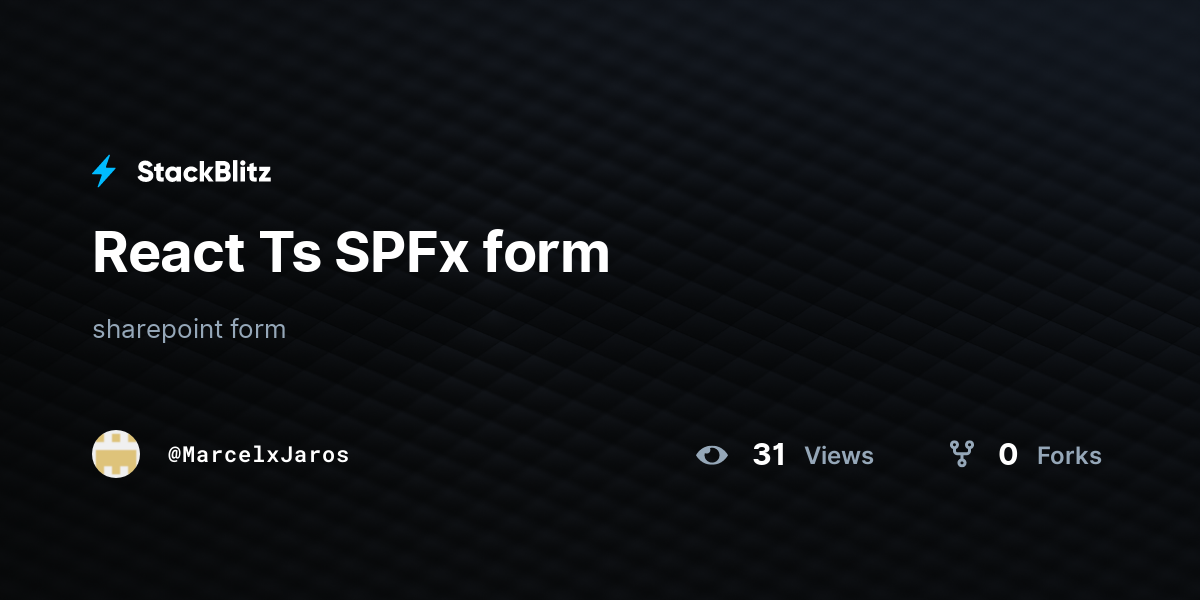Click the word React in the title

(168, 253)
